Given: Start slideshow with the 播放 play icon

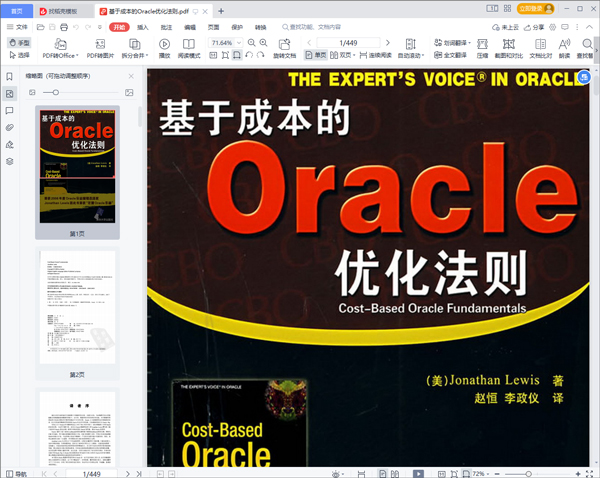Looking at the screenshot, I should 165,48.
